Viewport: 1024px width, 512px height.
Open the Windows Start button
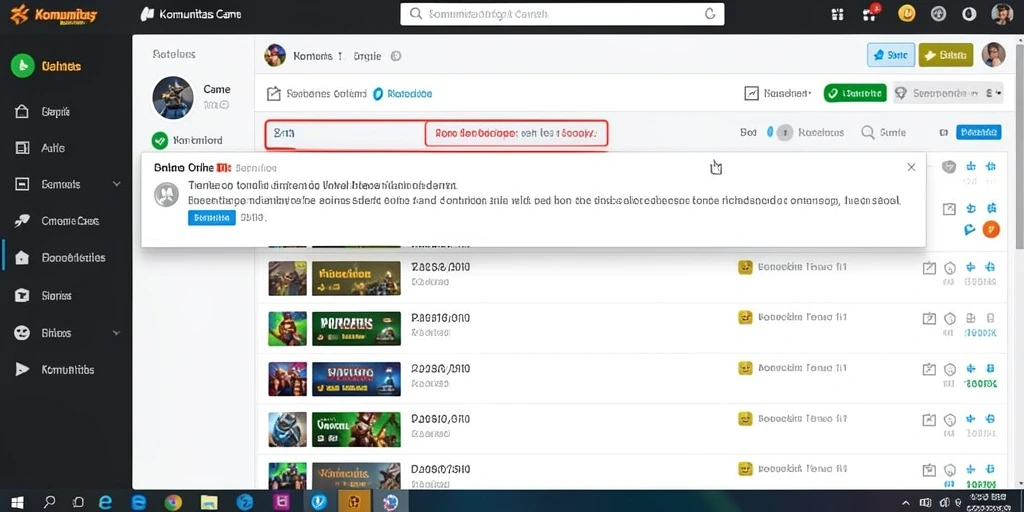(x=17, y=502)
